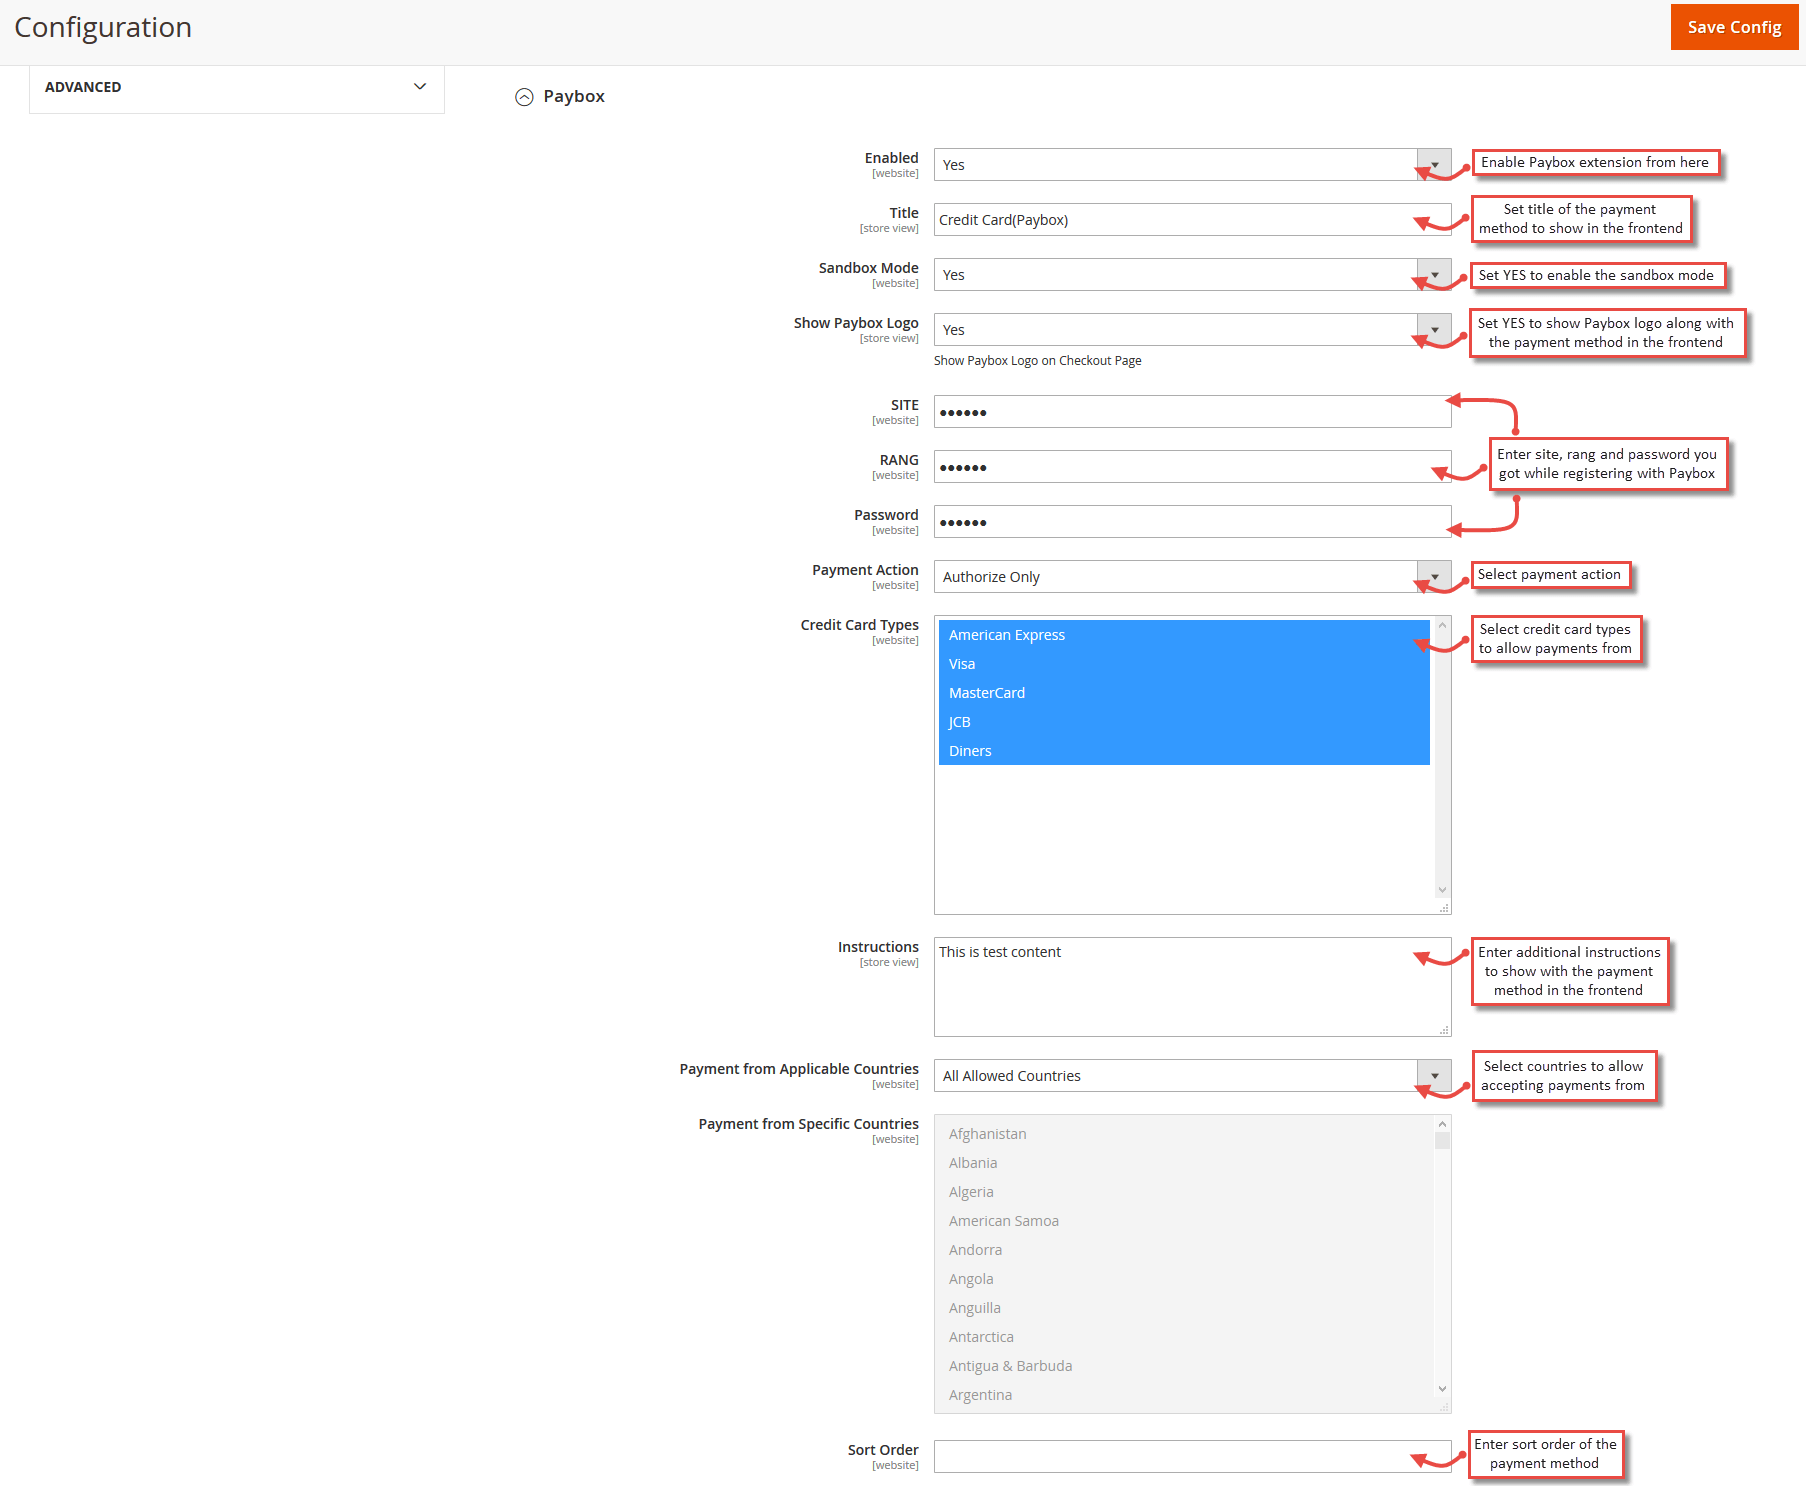Screen dimensions: 1813x1486
Task: Click the Save Config button
Action: [x=1733, y=27]
